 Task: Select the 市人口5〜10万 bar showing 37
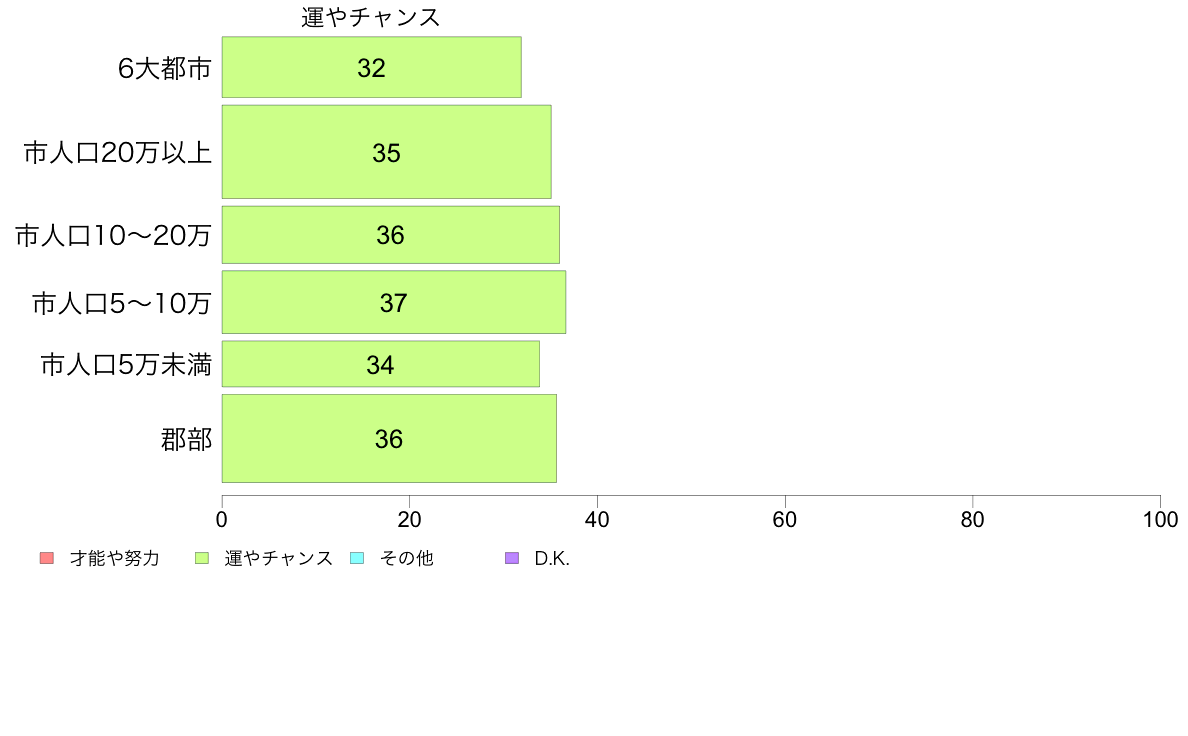pos(393,302)
